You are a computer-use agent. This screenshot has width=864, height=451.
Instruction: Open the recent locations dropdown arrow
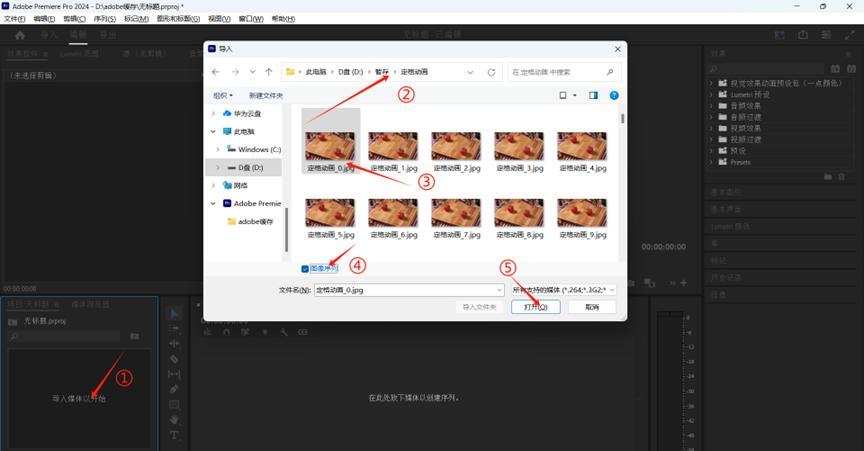[x=252, y=72]
